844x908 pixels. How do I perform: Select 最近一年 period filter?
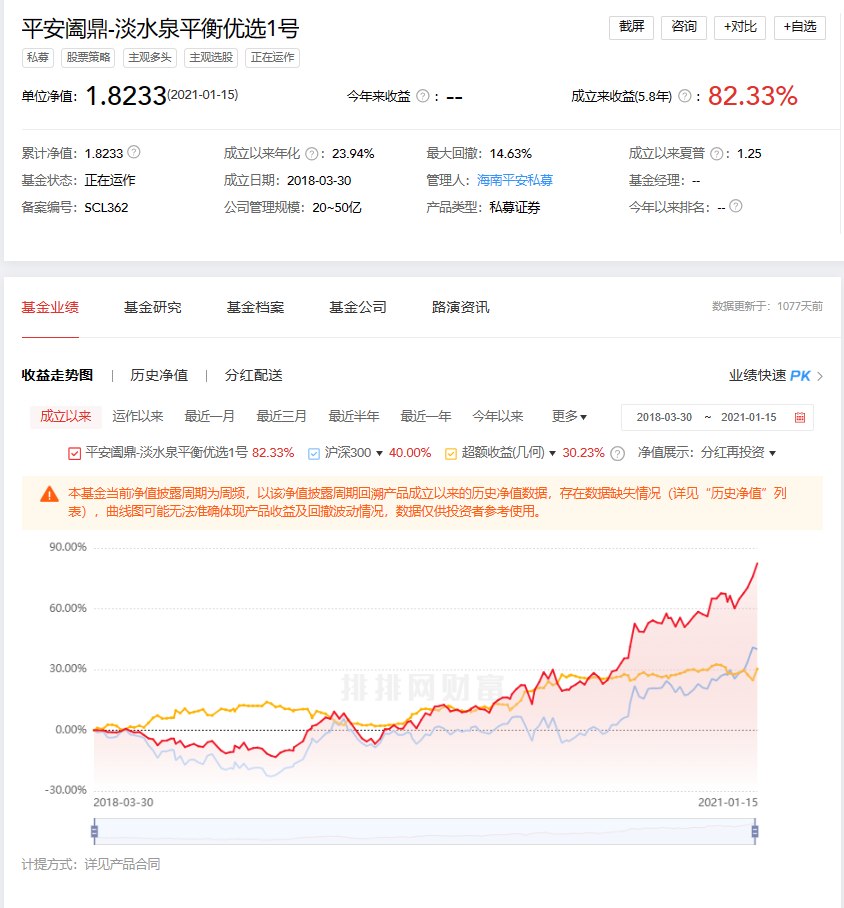click(x=426, y=416)
